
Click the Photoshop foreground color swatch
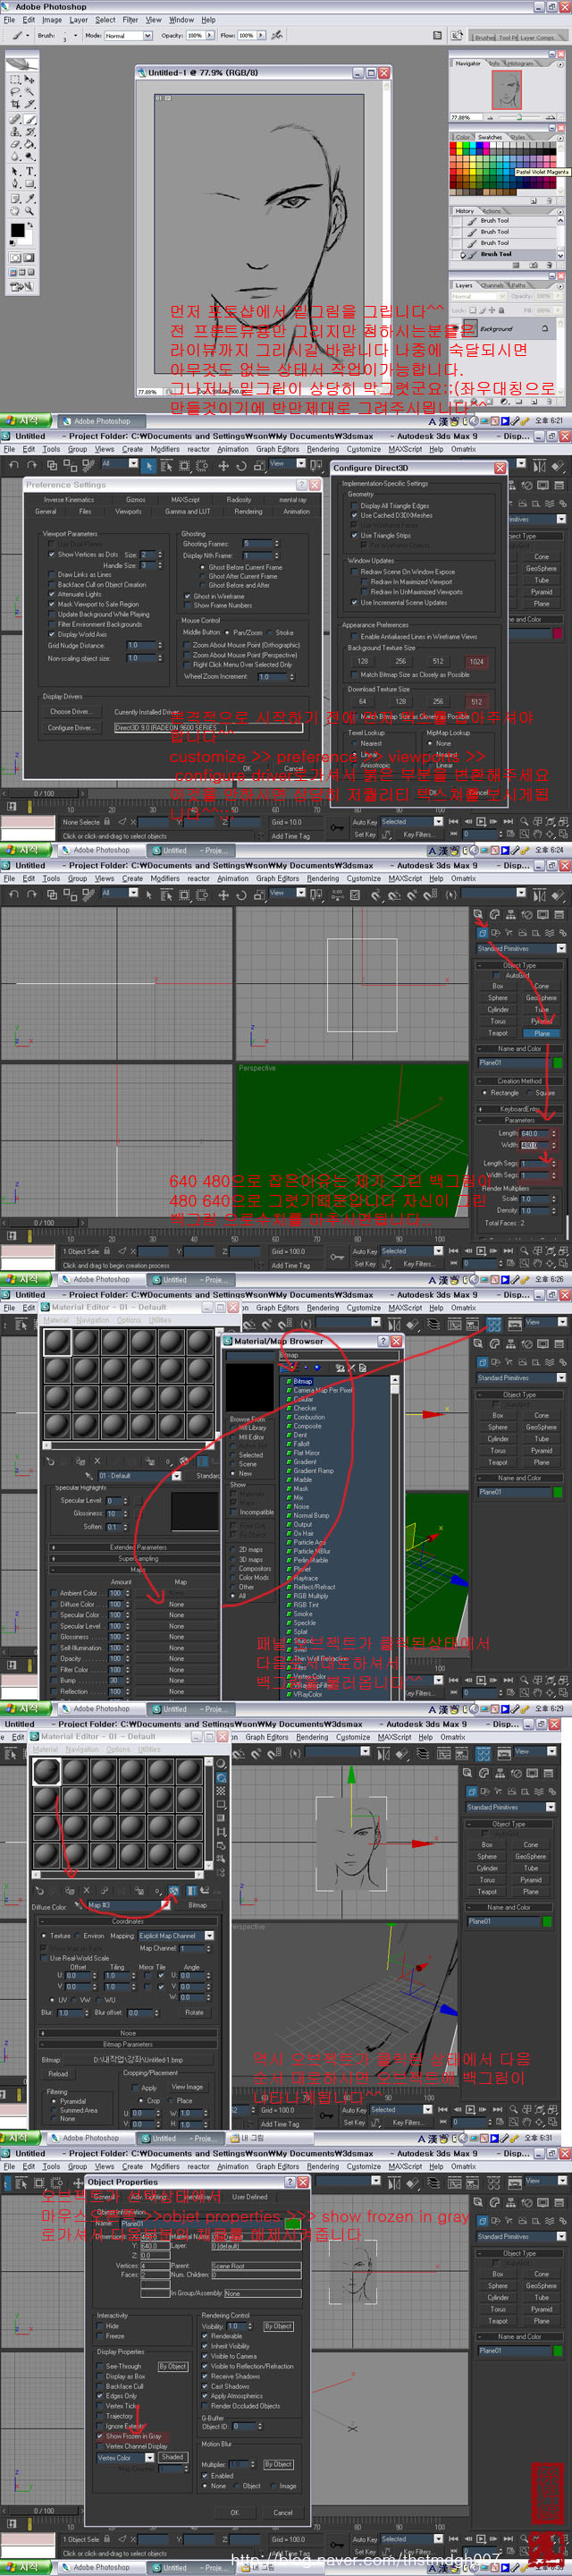[x=17, y=230]
